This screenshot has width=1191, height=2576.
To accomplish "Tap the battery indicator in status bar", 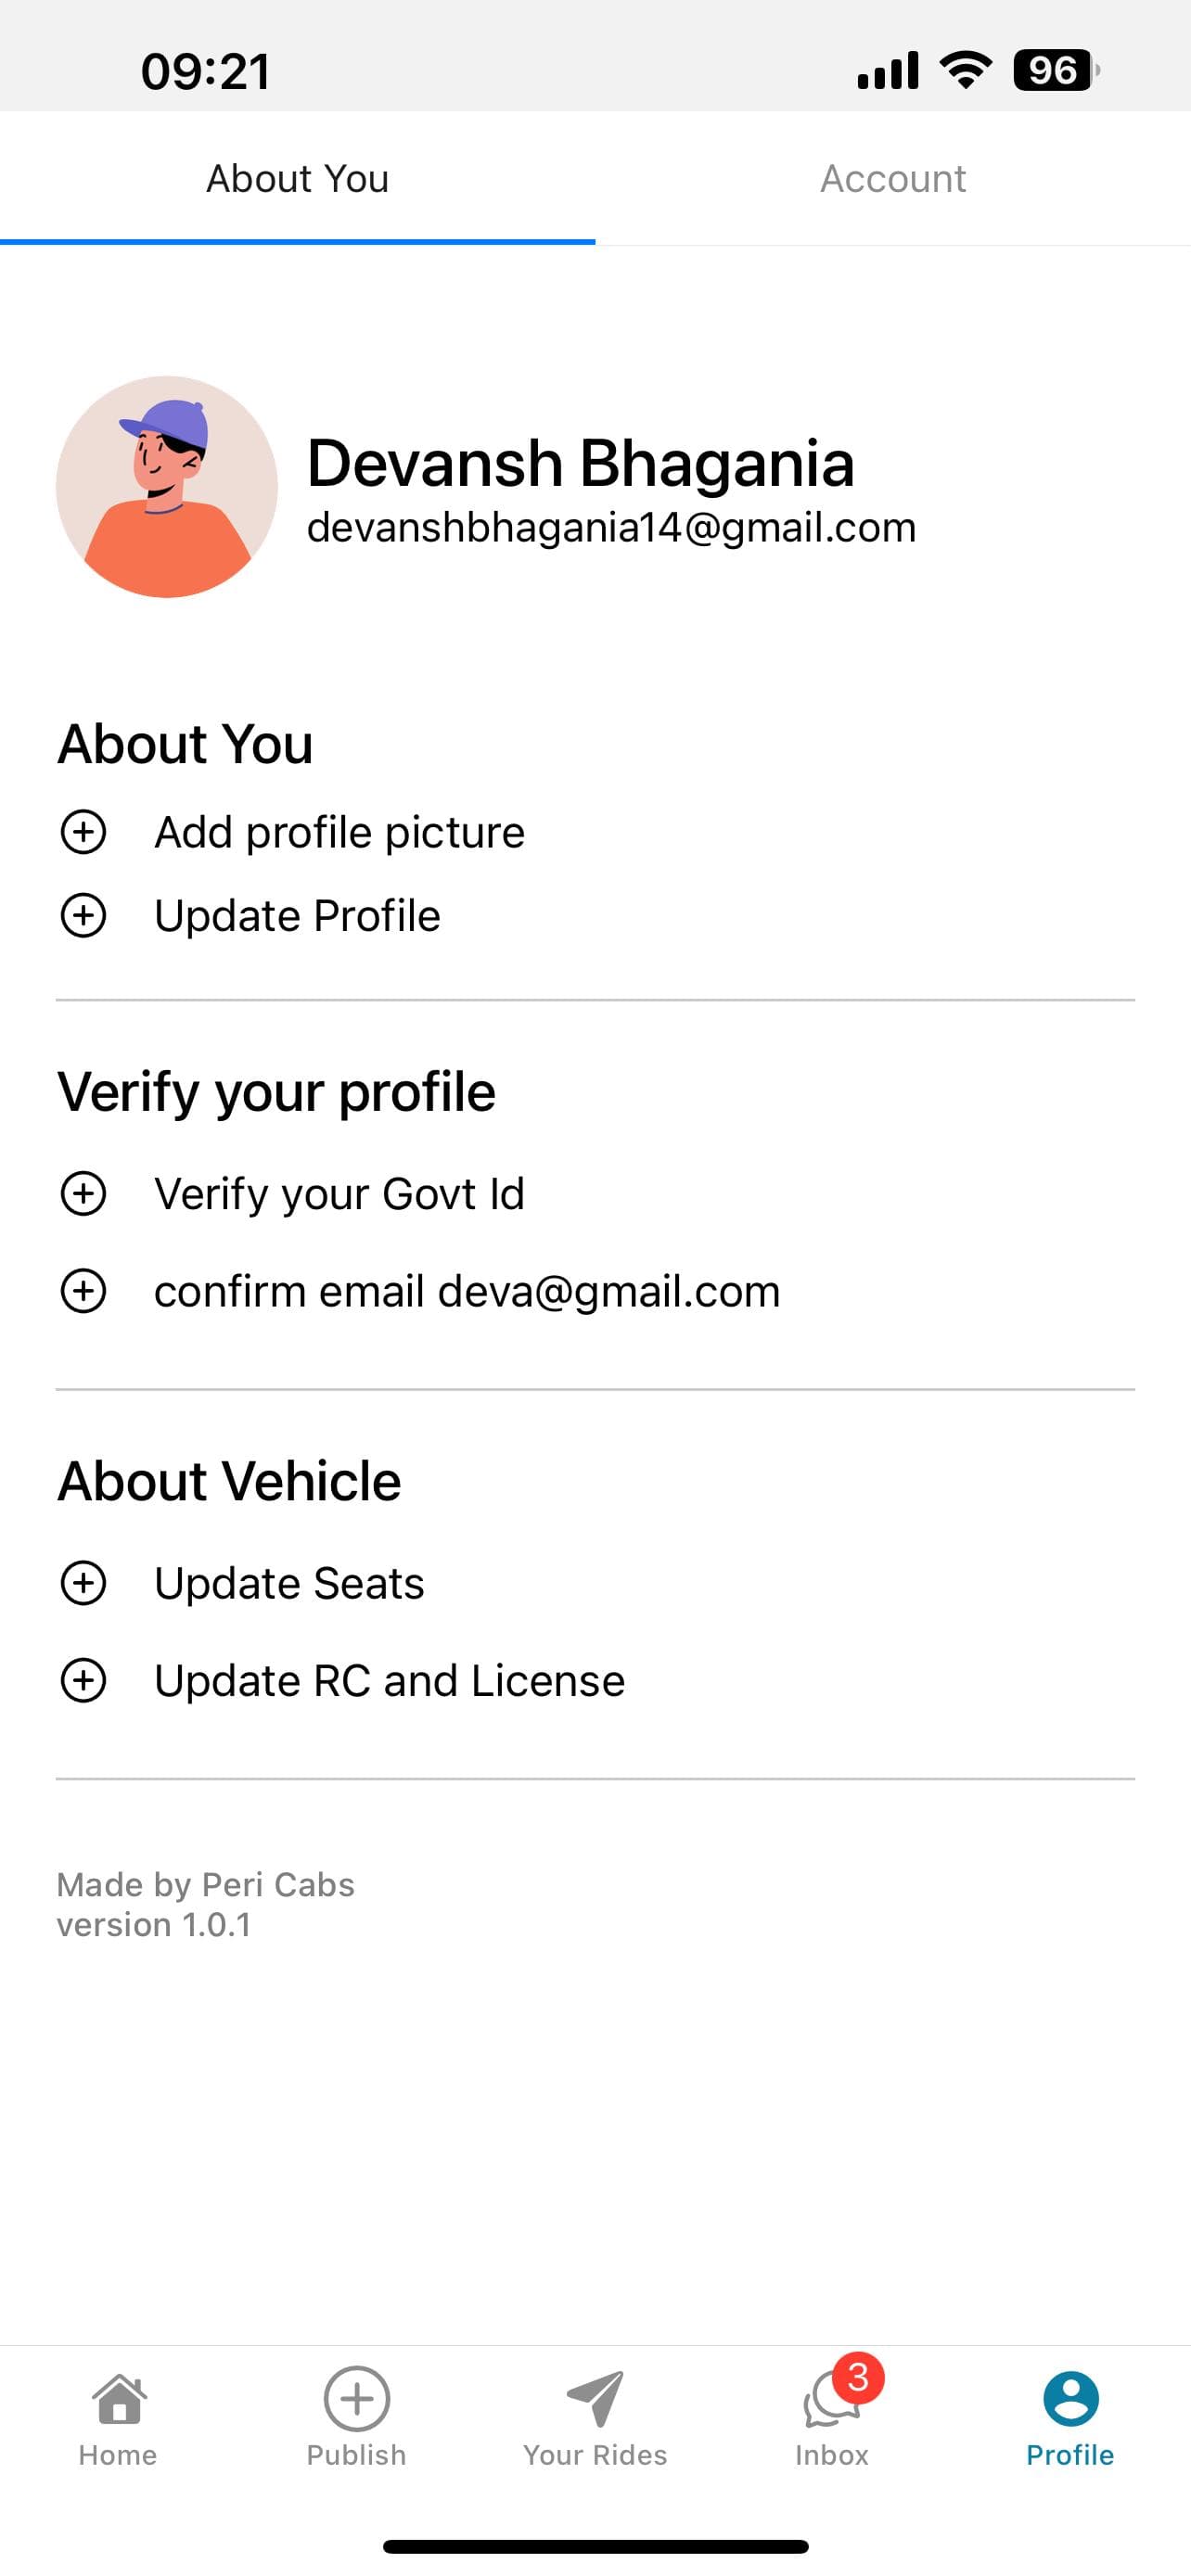I will point(1056,71).
